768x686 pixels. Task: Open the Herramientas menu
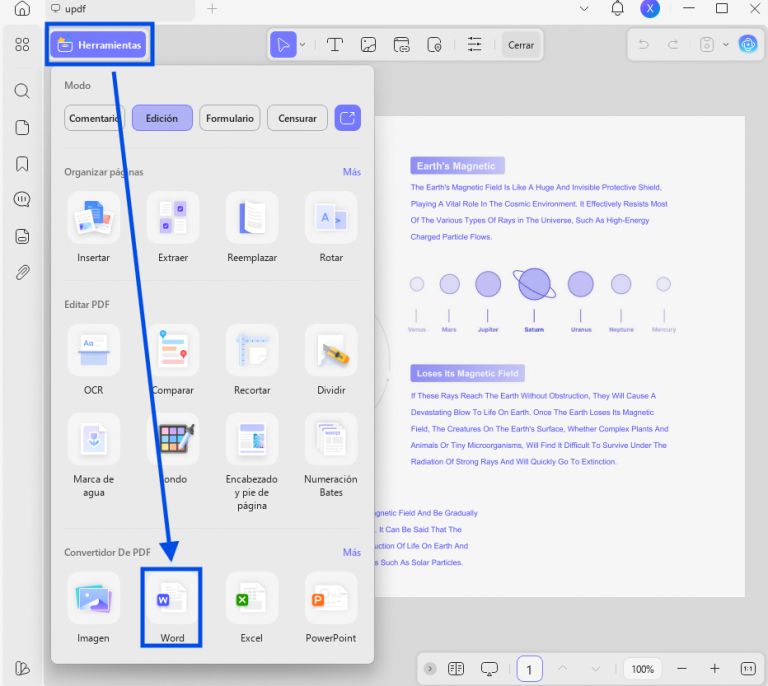click(99, 45)
